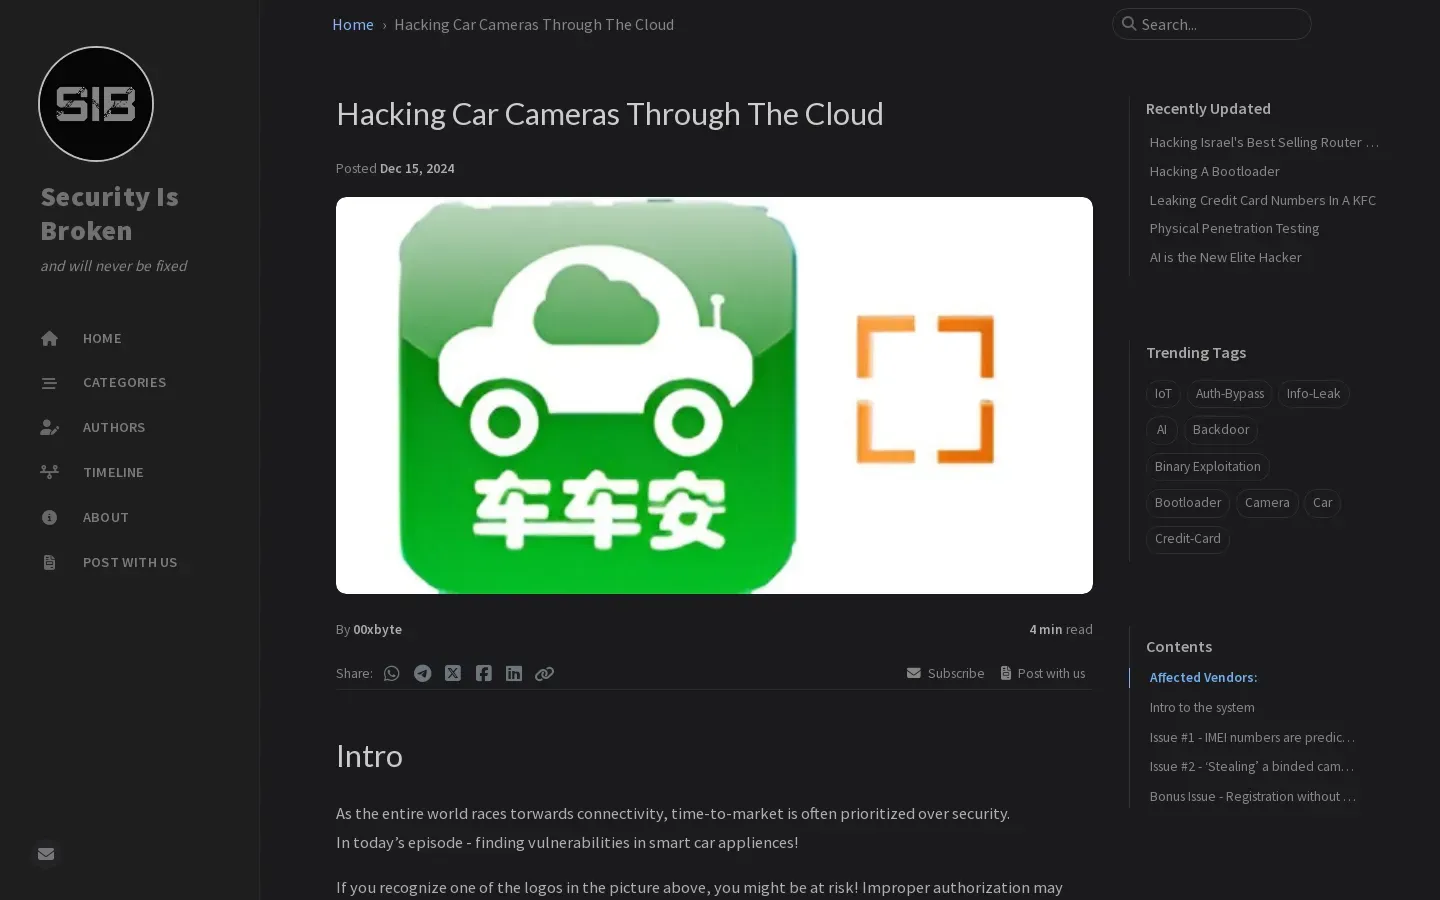This screenshot has height=900, width=1440.
Task: Select the Backdoor trending tag
Action: point(1221,430)
